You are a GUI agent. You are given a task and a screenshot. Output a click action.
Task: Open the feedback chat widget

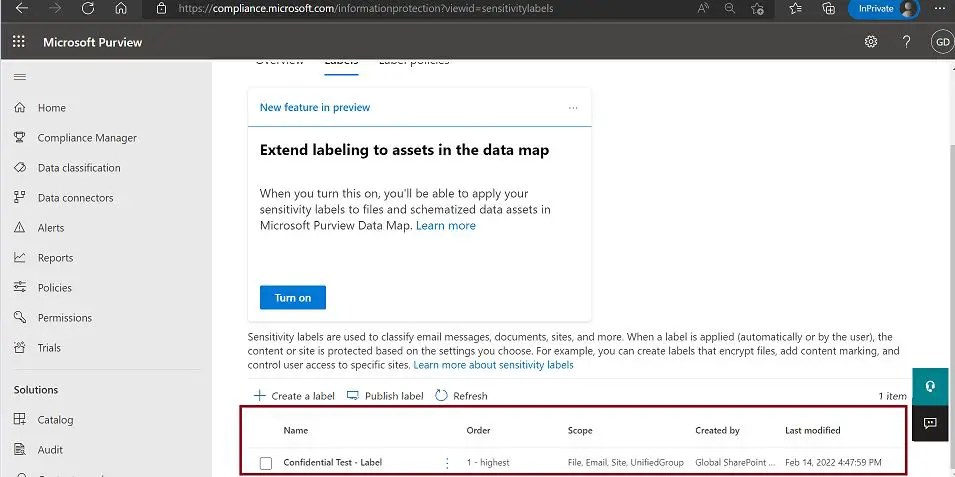930,423
